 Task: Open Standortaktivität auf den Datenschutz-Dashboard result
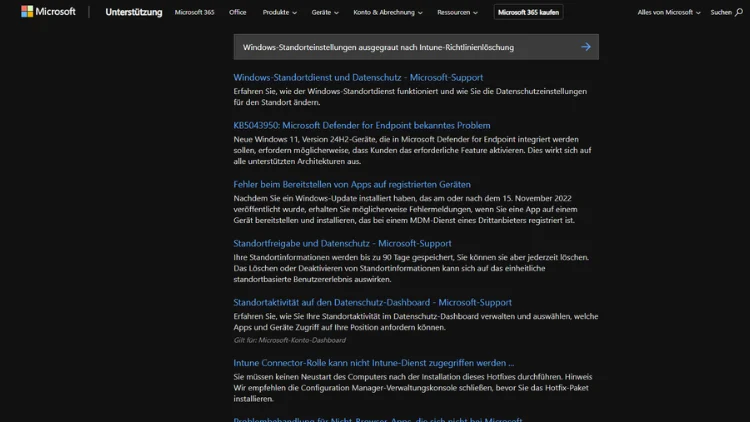373,302
